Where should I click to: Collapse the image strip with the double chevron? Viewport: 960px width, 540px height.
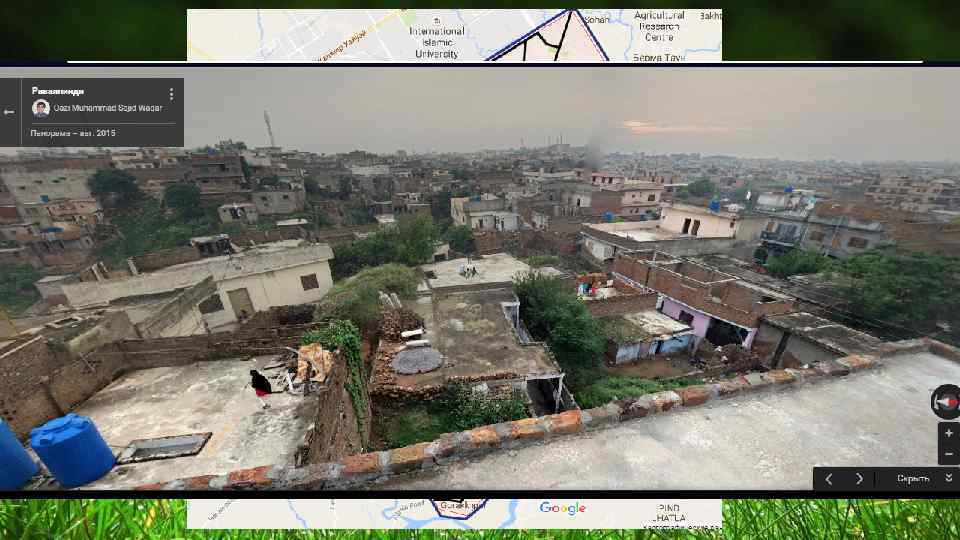[x=949, y=478]
